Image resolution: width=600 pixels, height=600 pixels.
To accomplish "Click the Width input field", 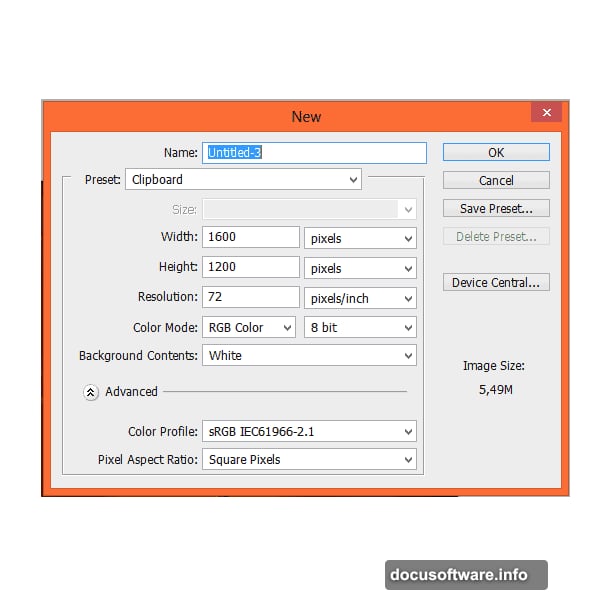I will 251,237.
